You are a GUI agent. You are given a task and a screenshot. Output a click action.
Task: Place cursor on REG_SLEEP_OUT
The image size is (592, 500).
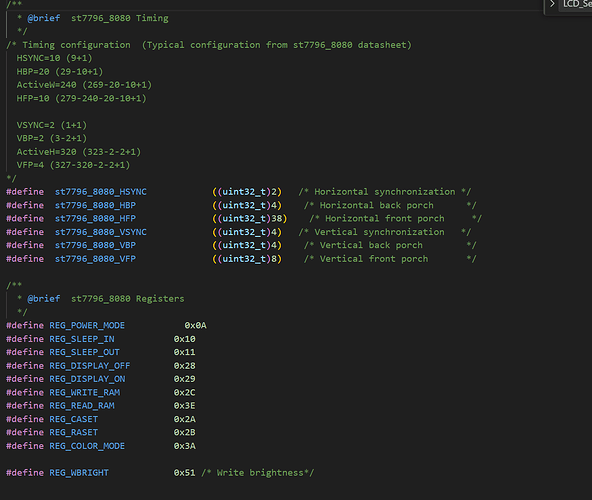point(84,352)
